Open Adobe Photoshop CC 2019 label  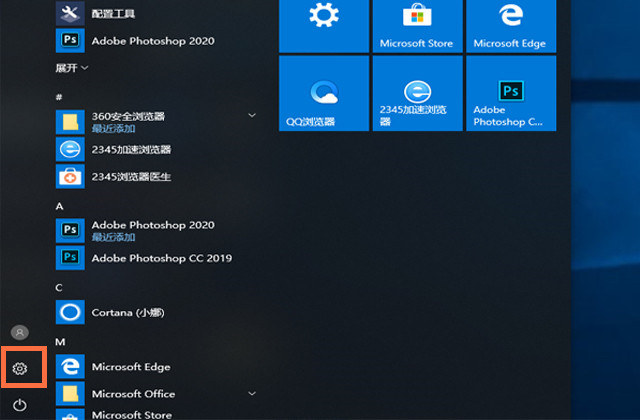162,258
